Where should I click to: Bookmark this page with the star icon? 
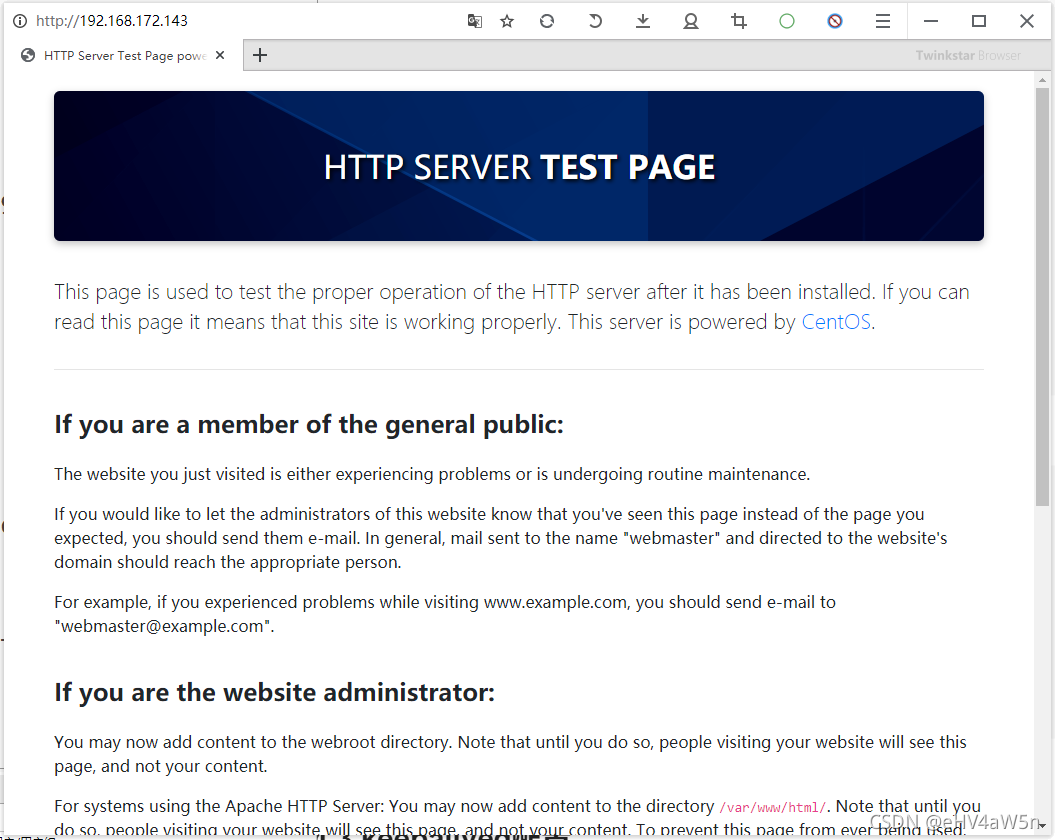[507, 22]
